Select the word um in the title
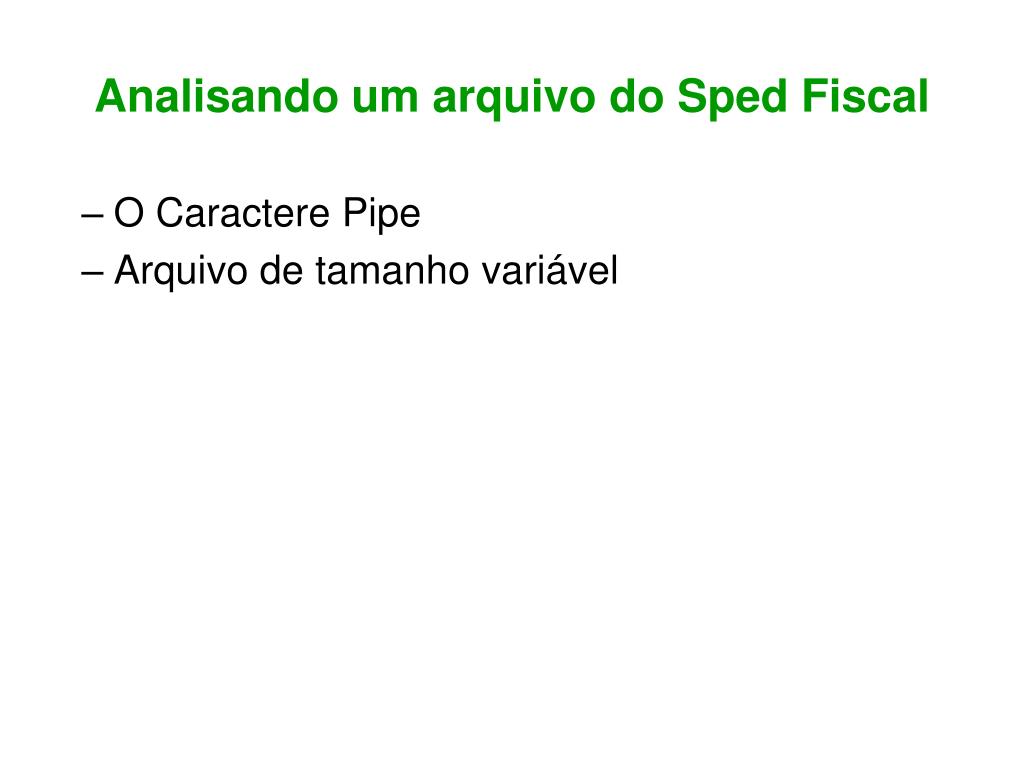The width and height of the screenshot is (1024, 768). point(385,97)
